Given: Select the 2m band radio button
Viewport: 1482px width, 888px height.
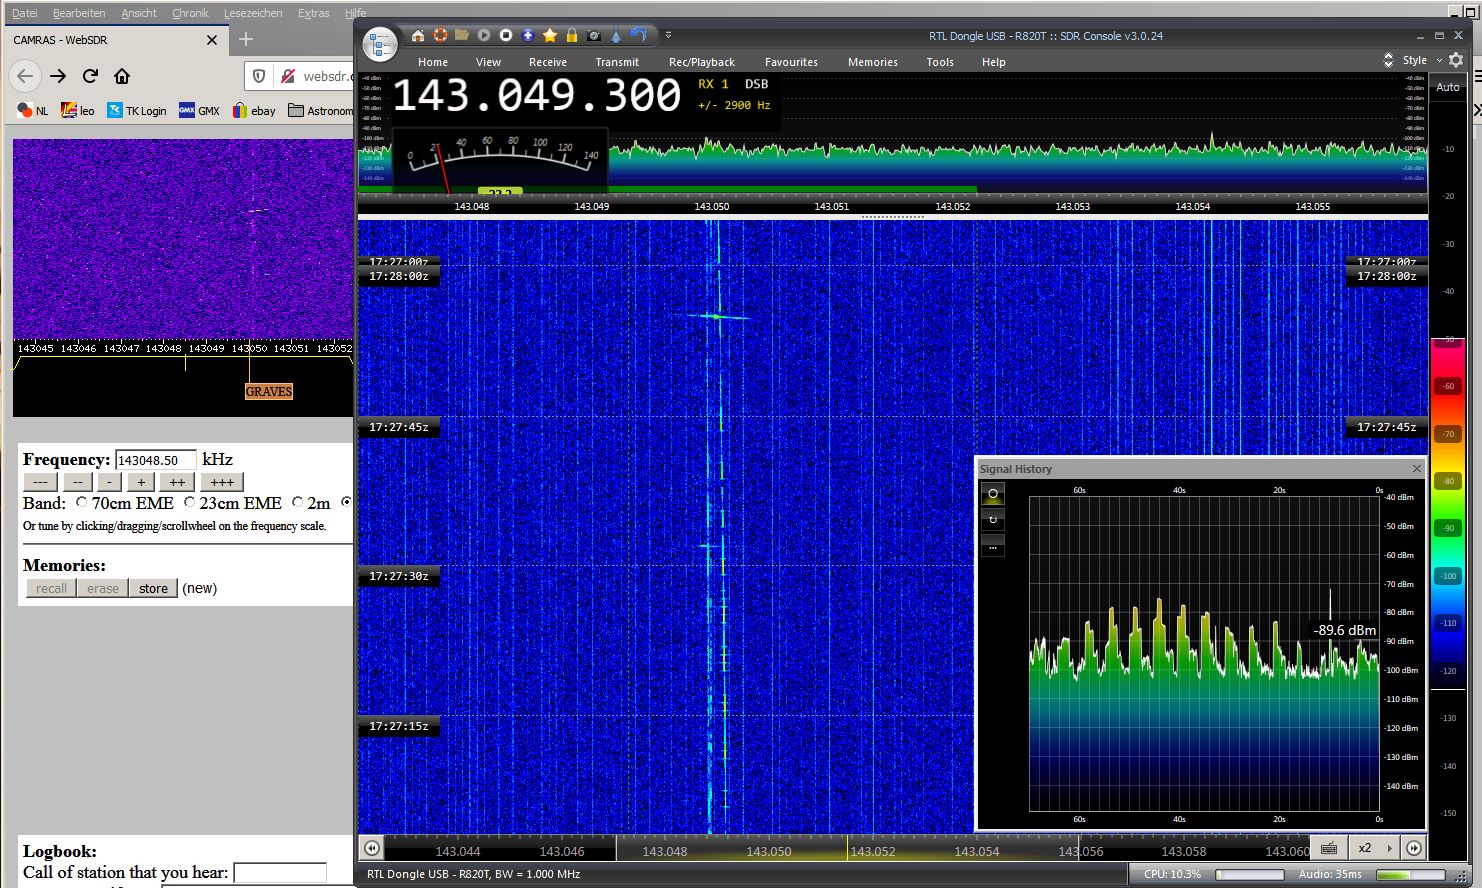Looking at the screenshot, I should [x=297, y=503].
